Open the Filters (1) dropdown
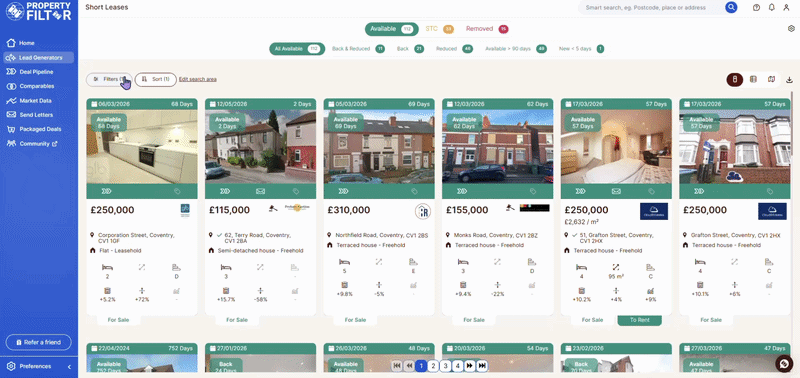This screenshot has width=800, height=378. click(109, 80)
